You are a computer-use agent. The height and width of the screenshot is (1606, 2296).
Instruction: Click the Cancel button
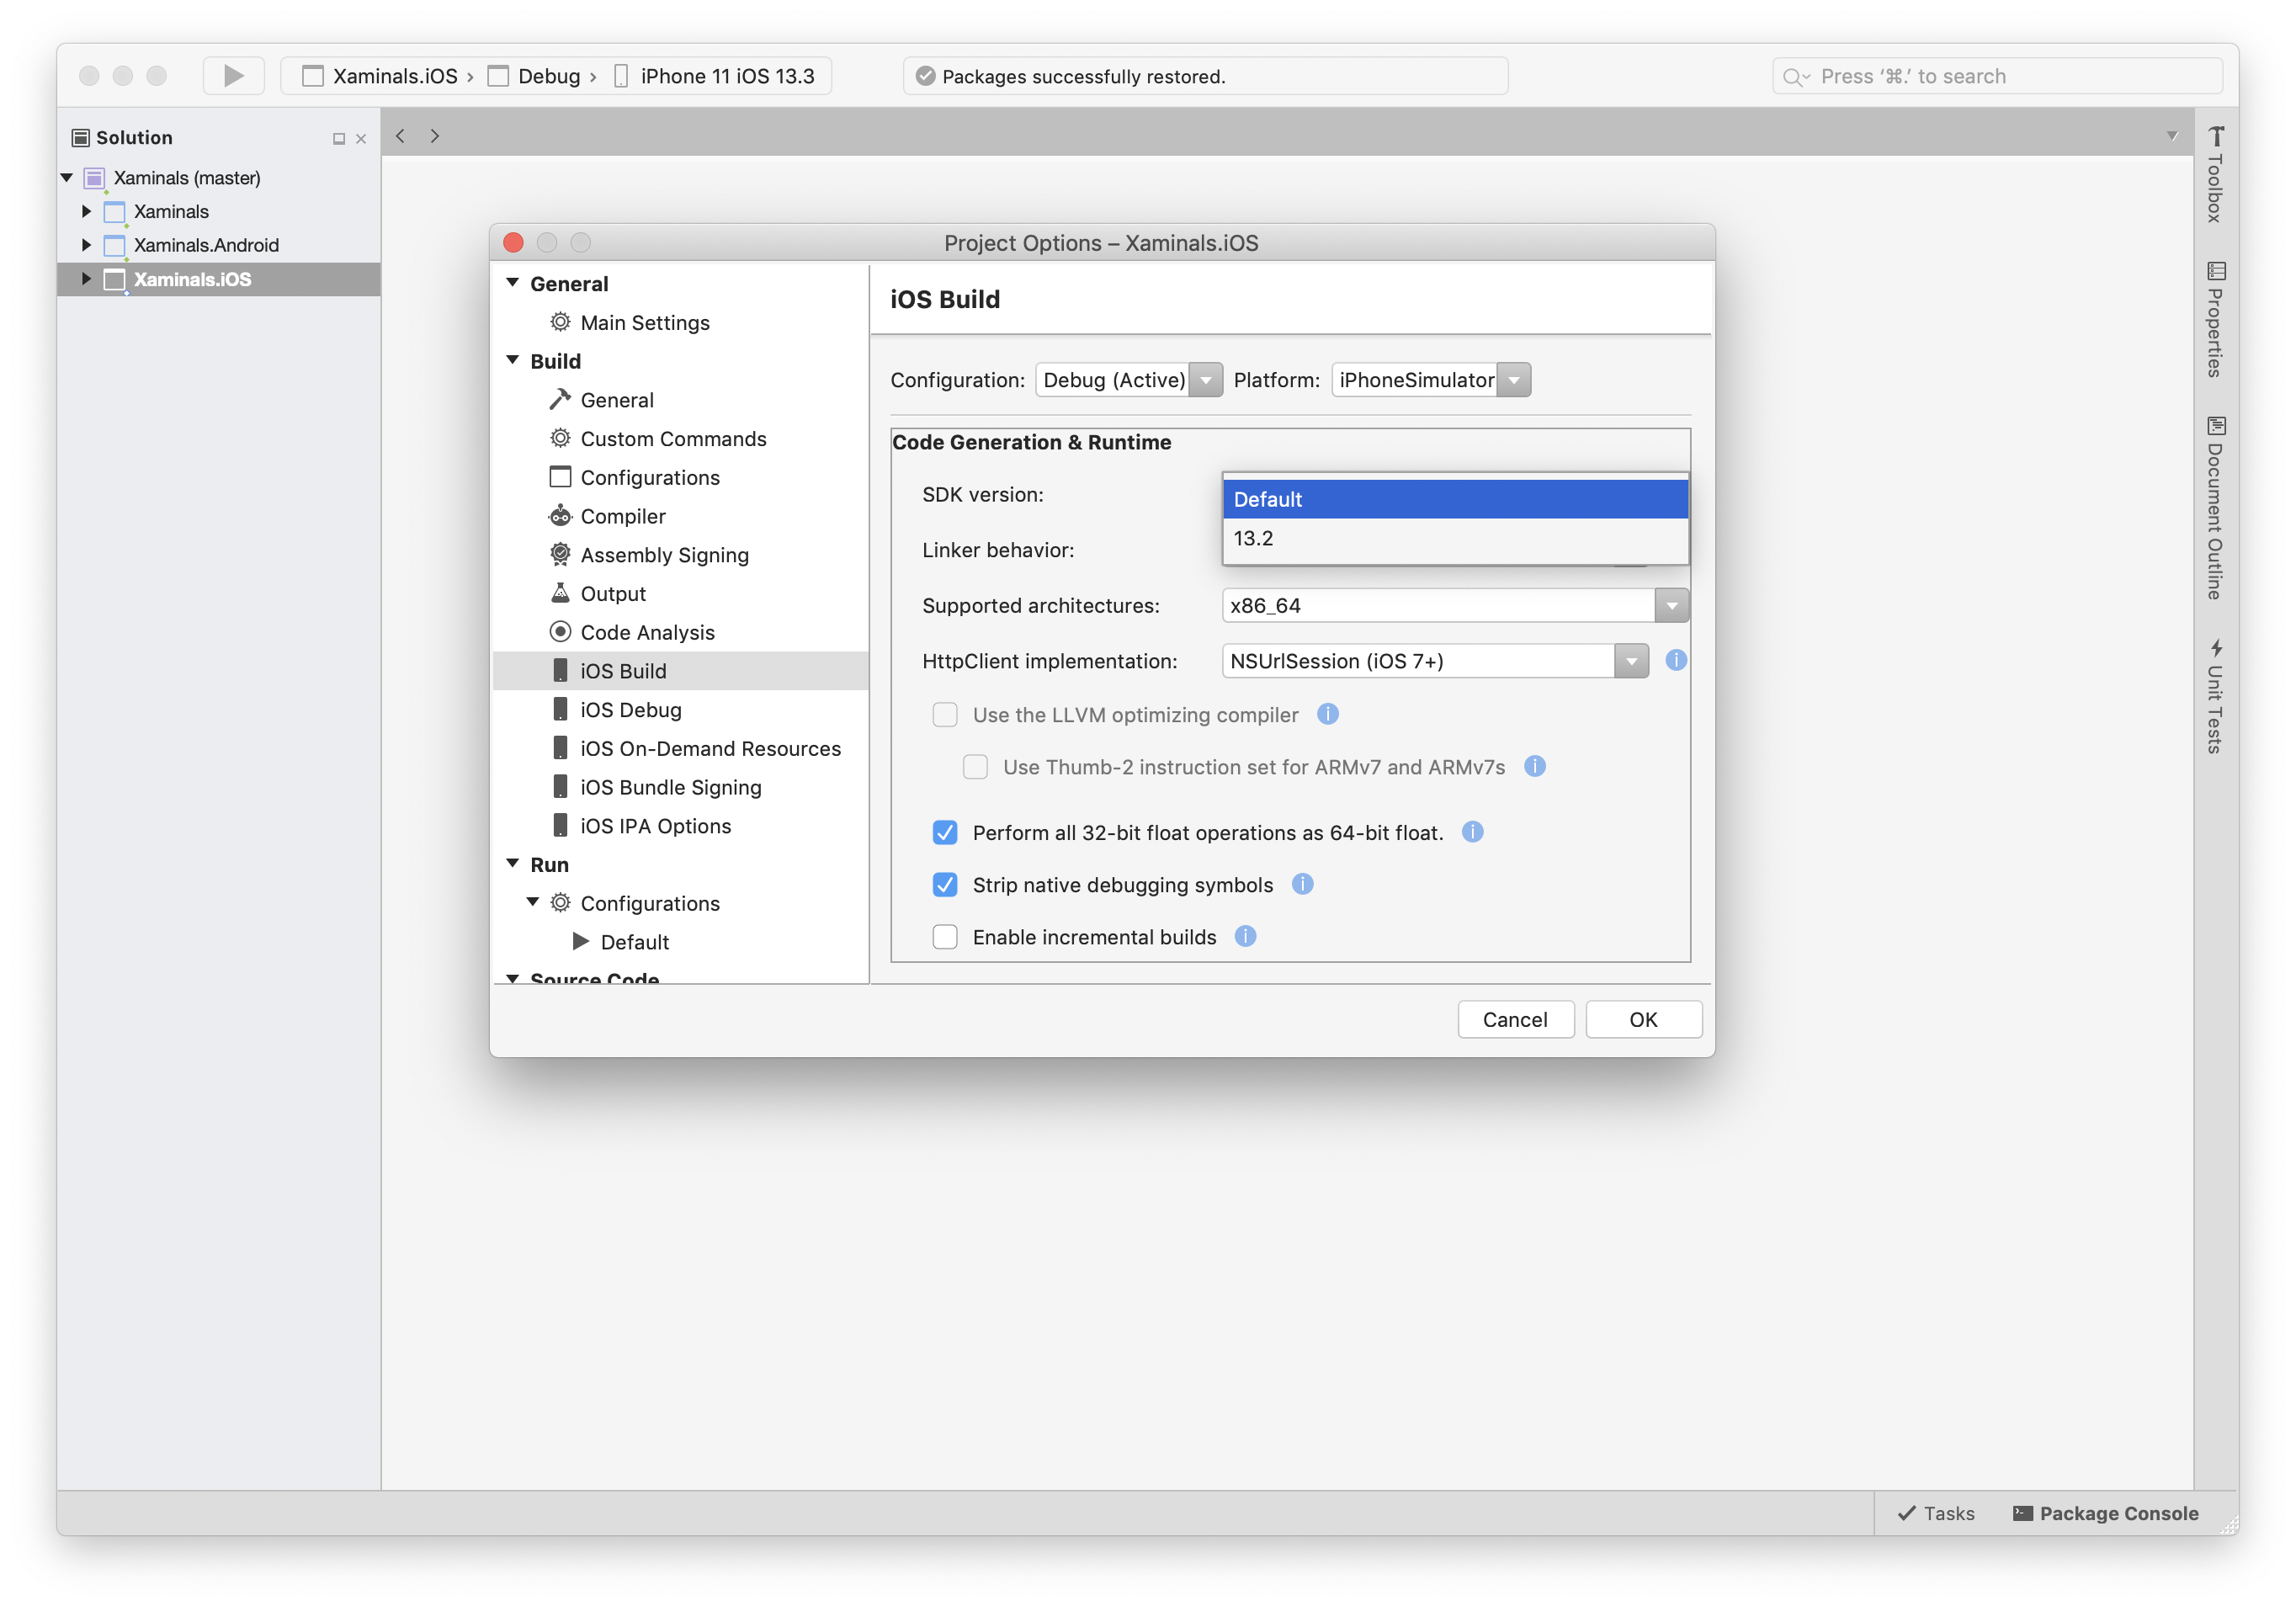pyautogui.click(x=1514, y=1019)
